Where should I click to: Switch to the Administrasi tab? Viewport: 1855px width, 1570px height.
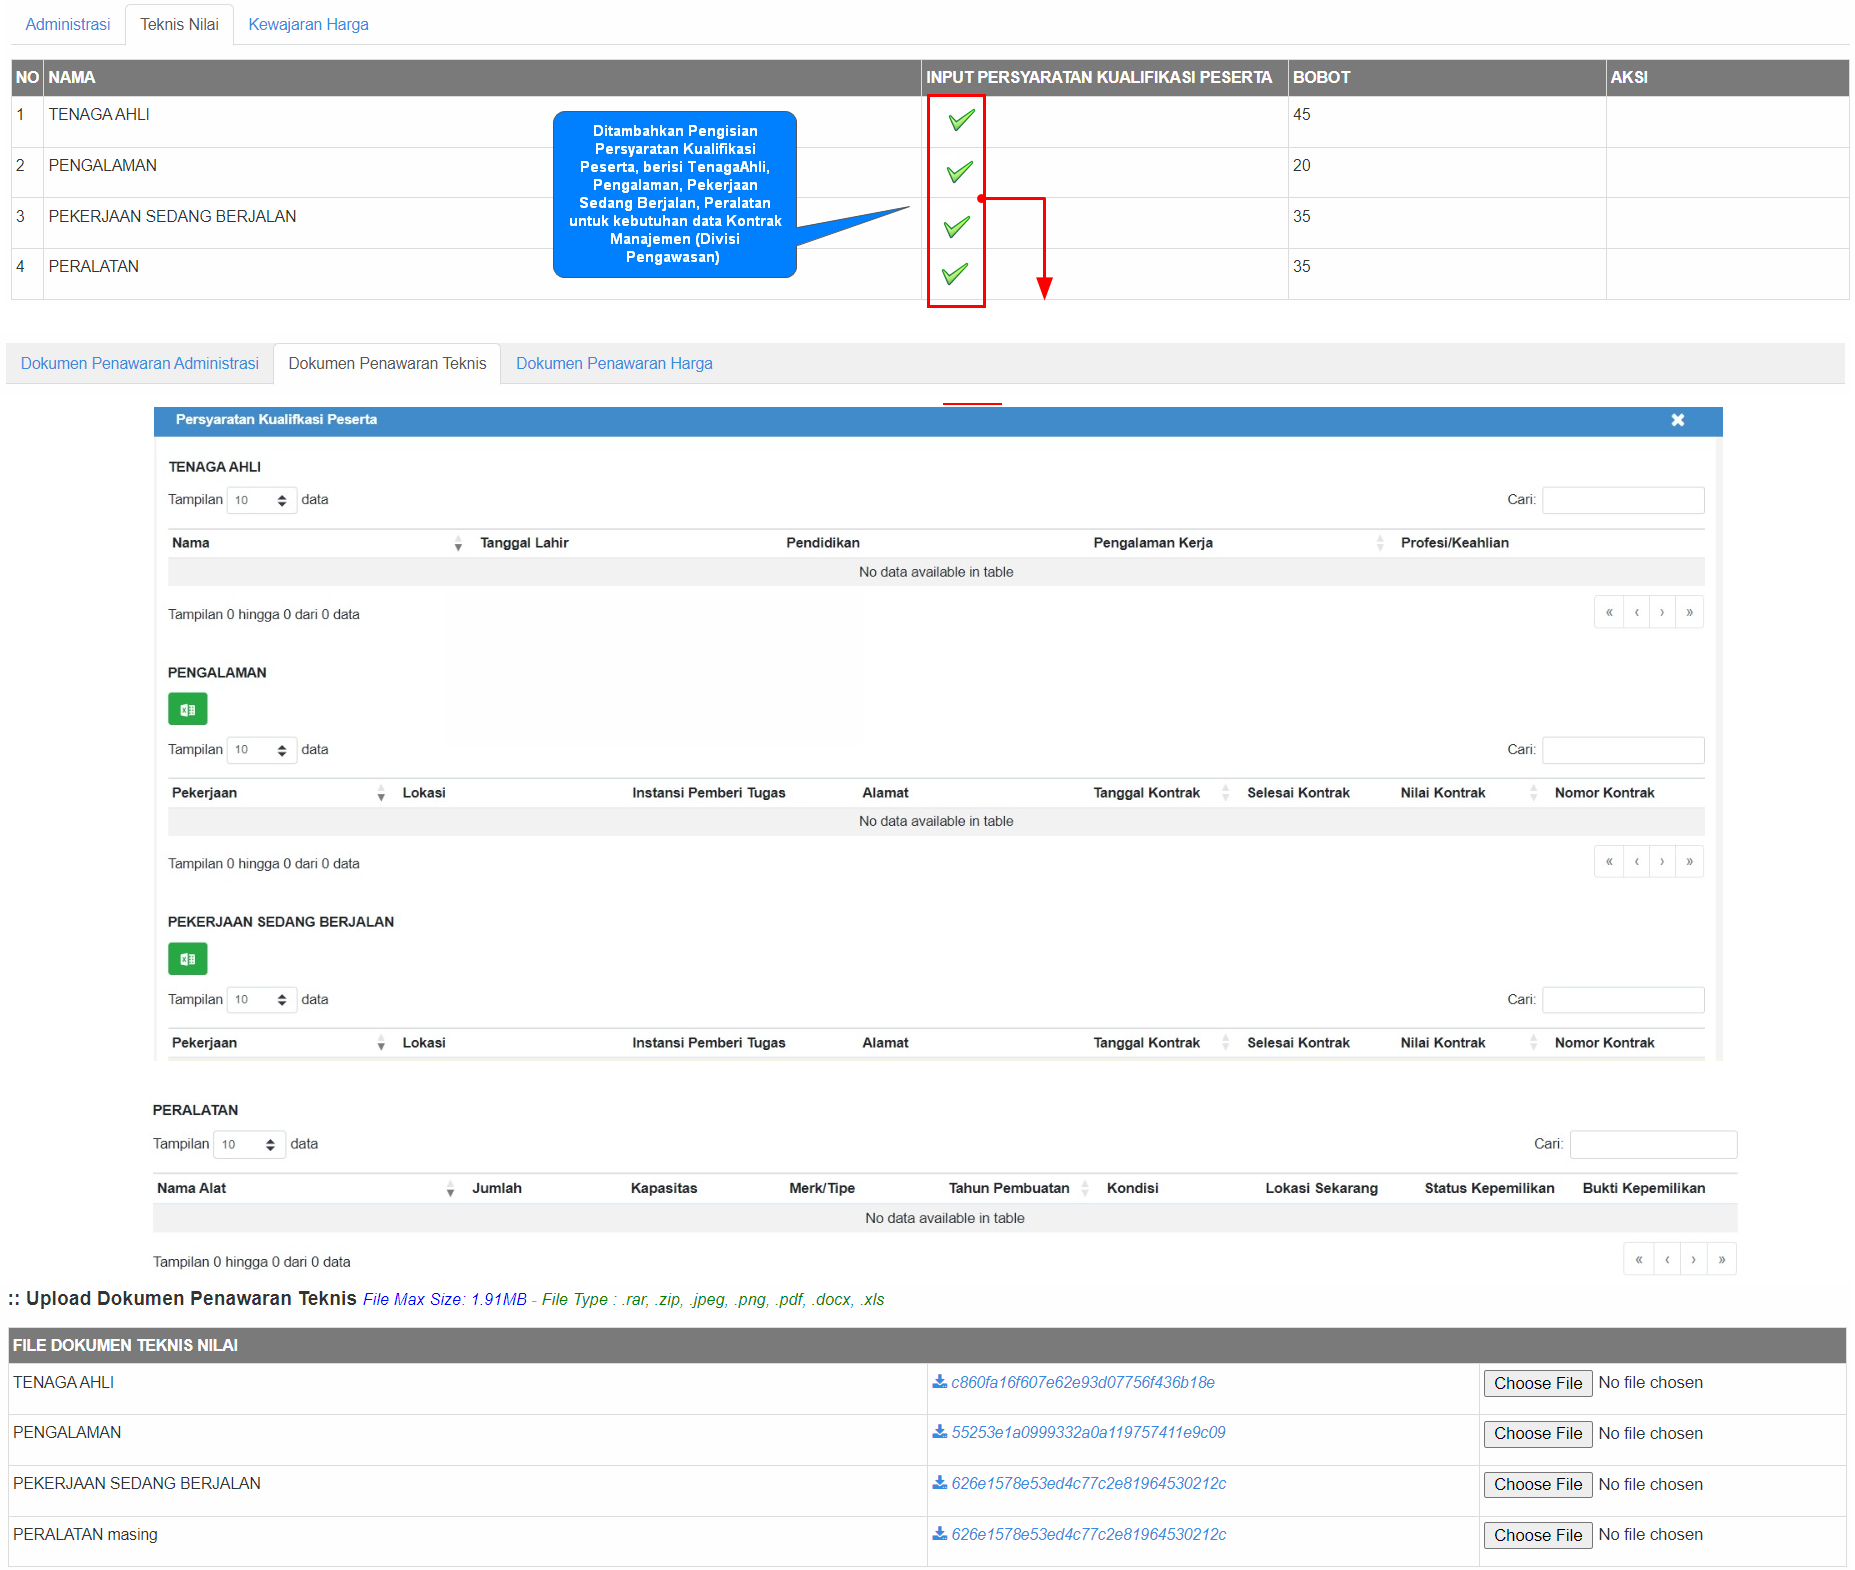(x=68, y=24)
